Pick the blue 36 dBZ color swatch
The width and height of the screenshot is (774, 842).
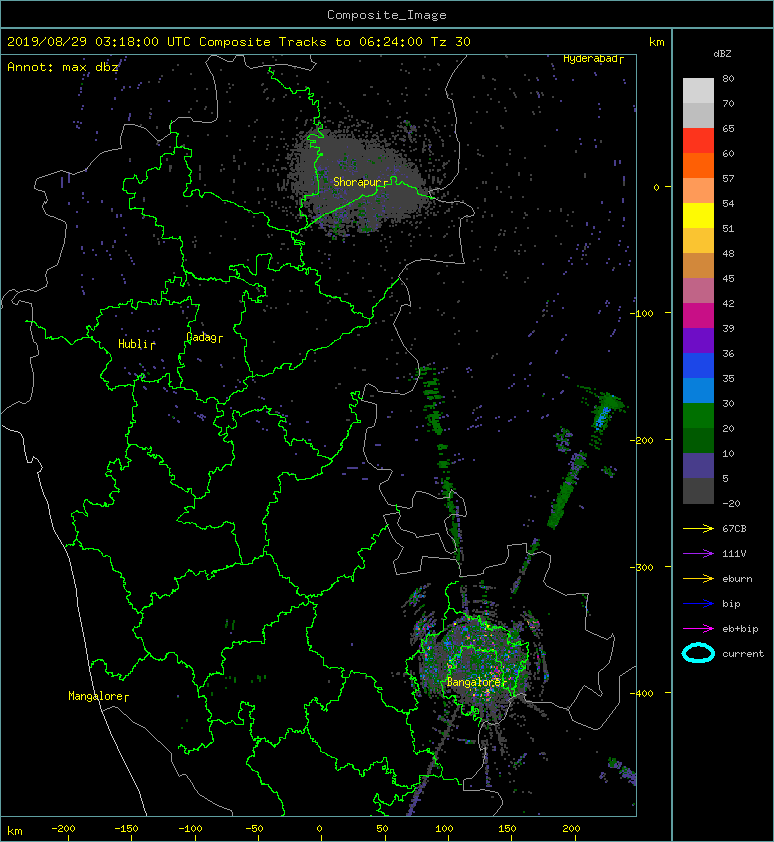(x=698, y=366)
